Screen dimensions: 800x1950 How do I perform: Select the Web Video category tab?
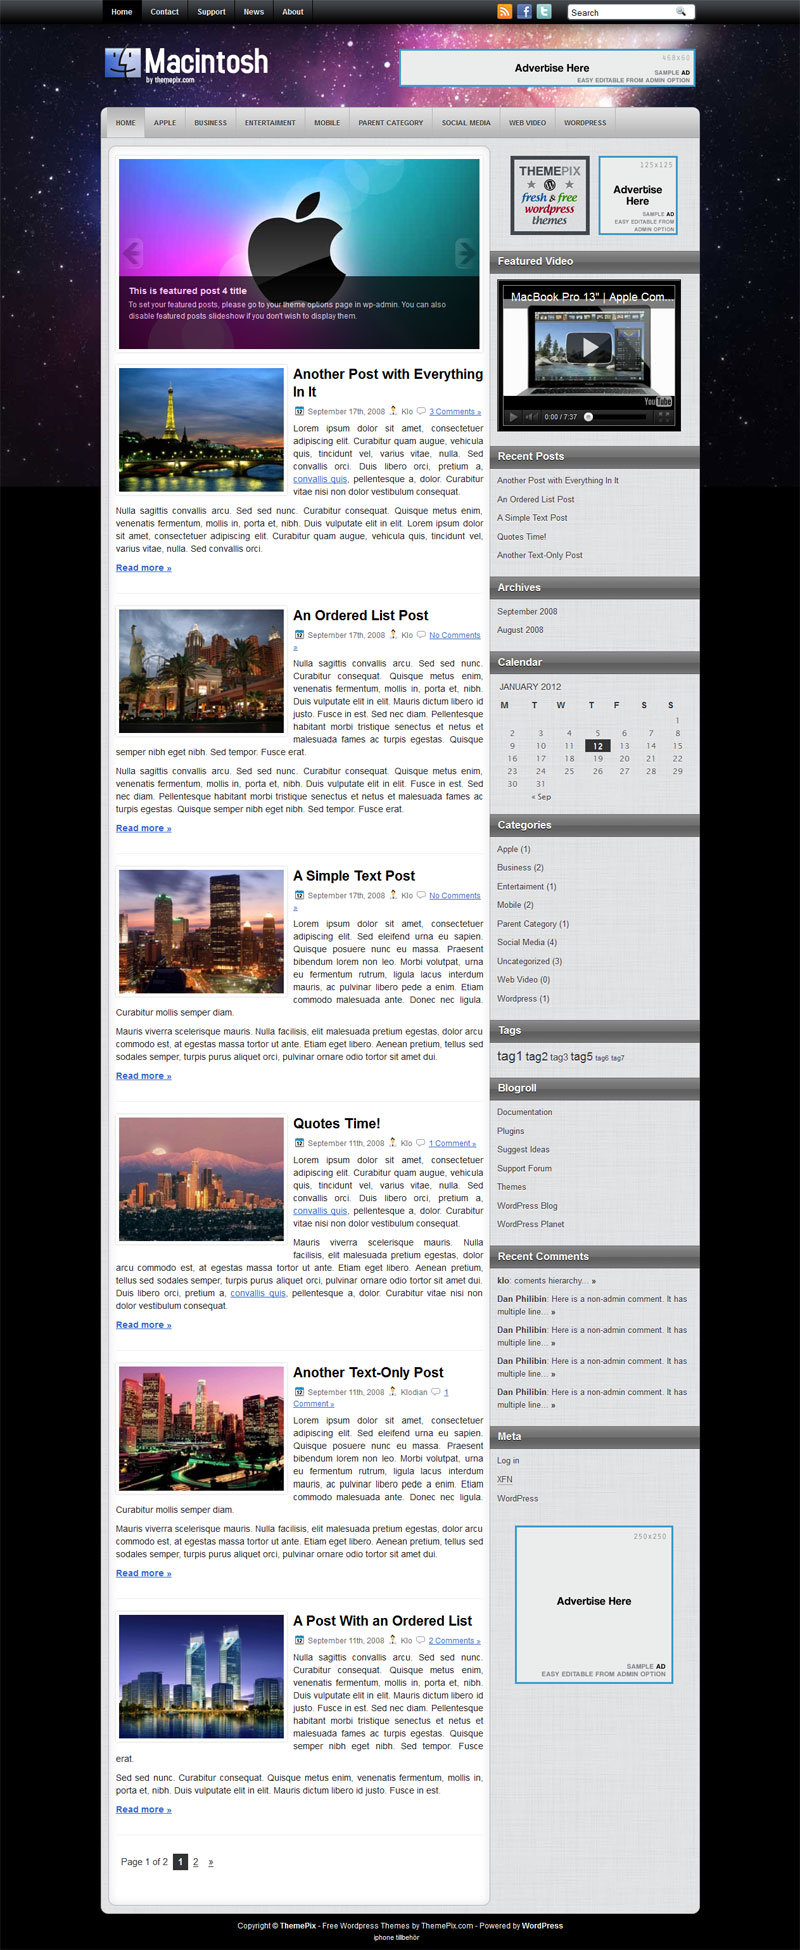[527, 123]
